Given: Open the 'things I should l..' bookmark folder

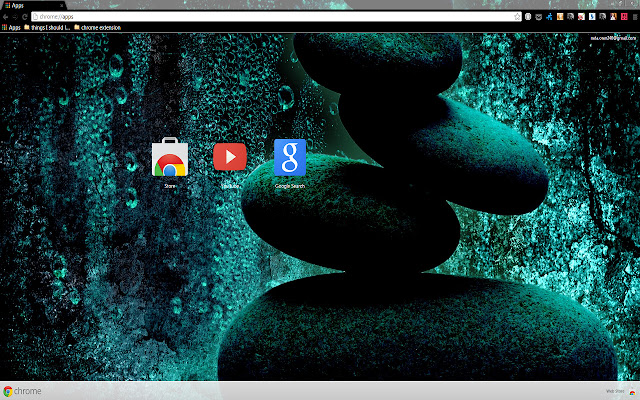Looking at the screenshot, I should coord(47,28).
